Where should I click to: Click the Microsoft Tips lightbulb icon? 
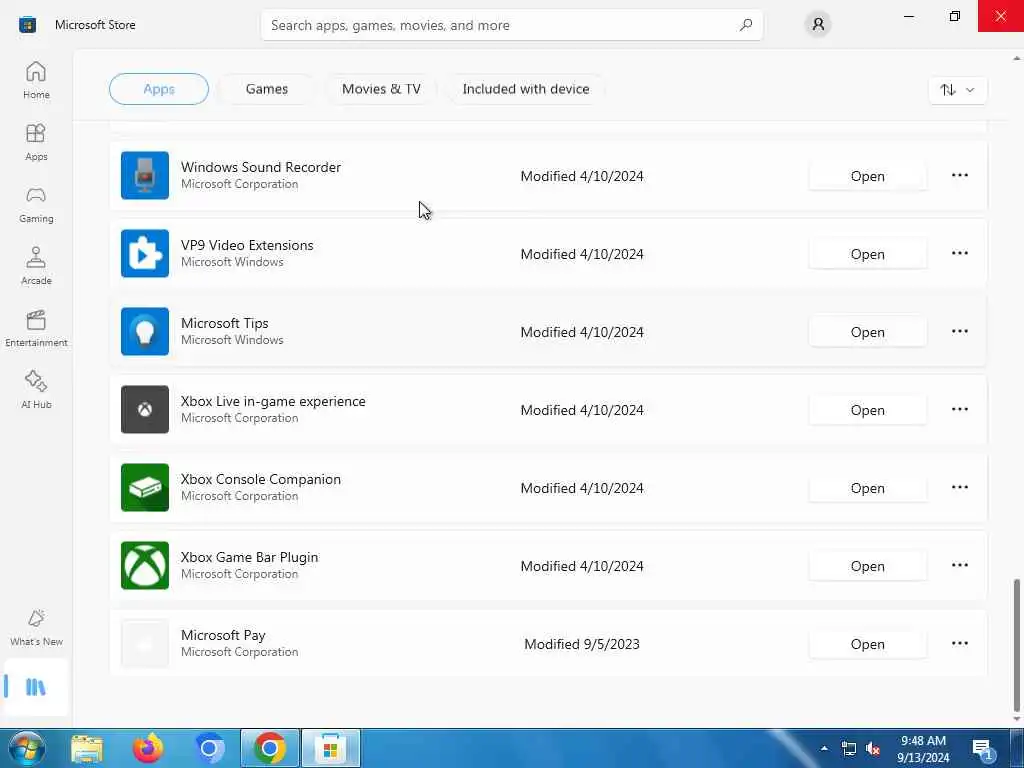145,331
